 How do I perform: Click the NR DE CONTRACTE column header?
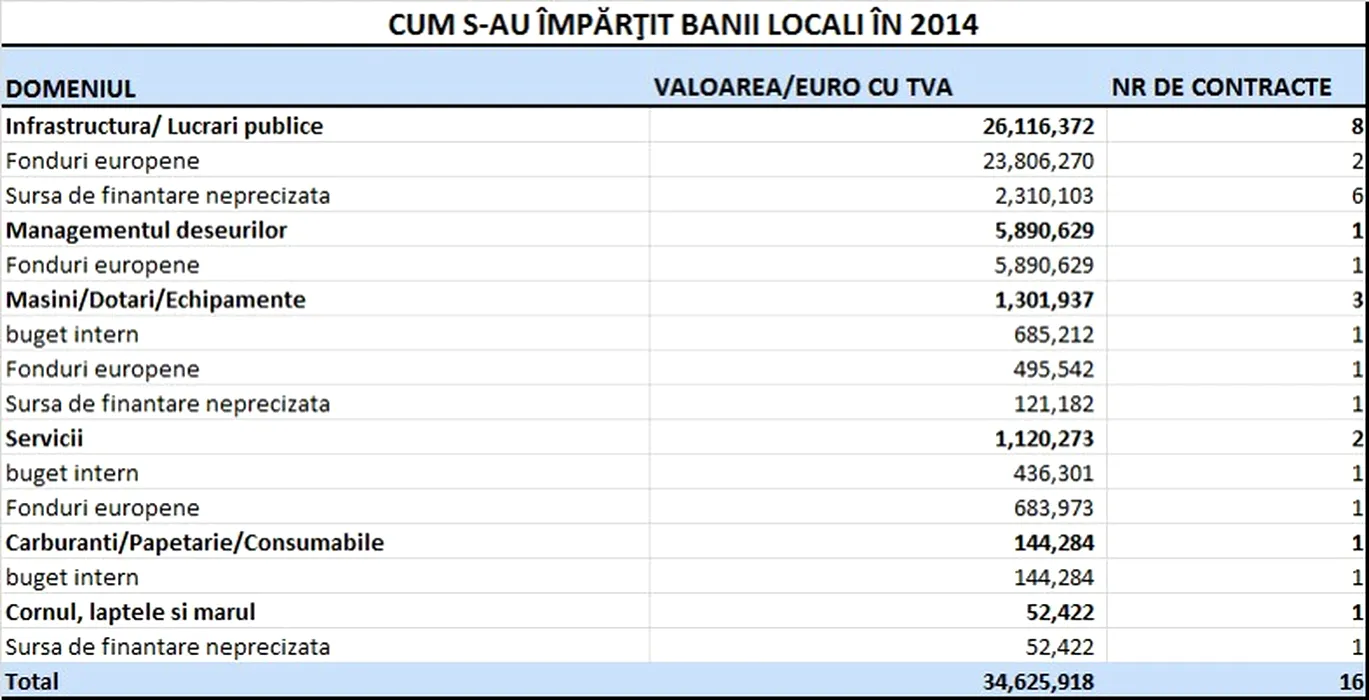tap(1221, 87)
